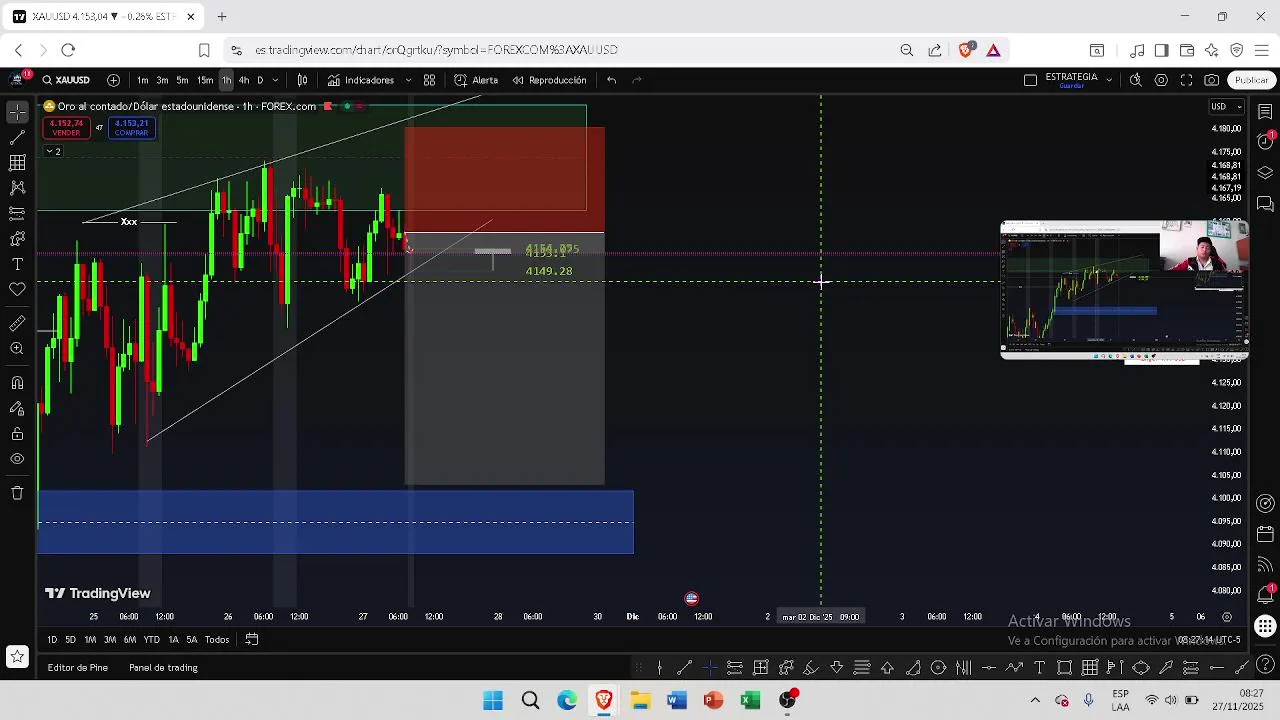1280x720 pixels.
Task: Open the watchlist panel icon in right sidebar
Action: tap(1265, 112)
